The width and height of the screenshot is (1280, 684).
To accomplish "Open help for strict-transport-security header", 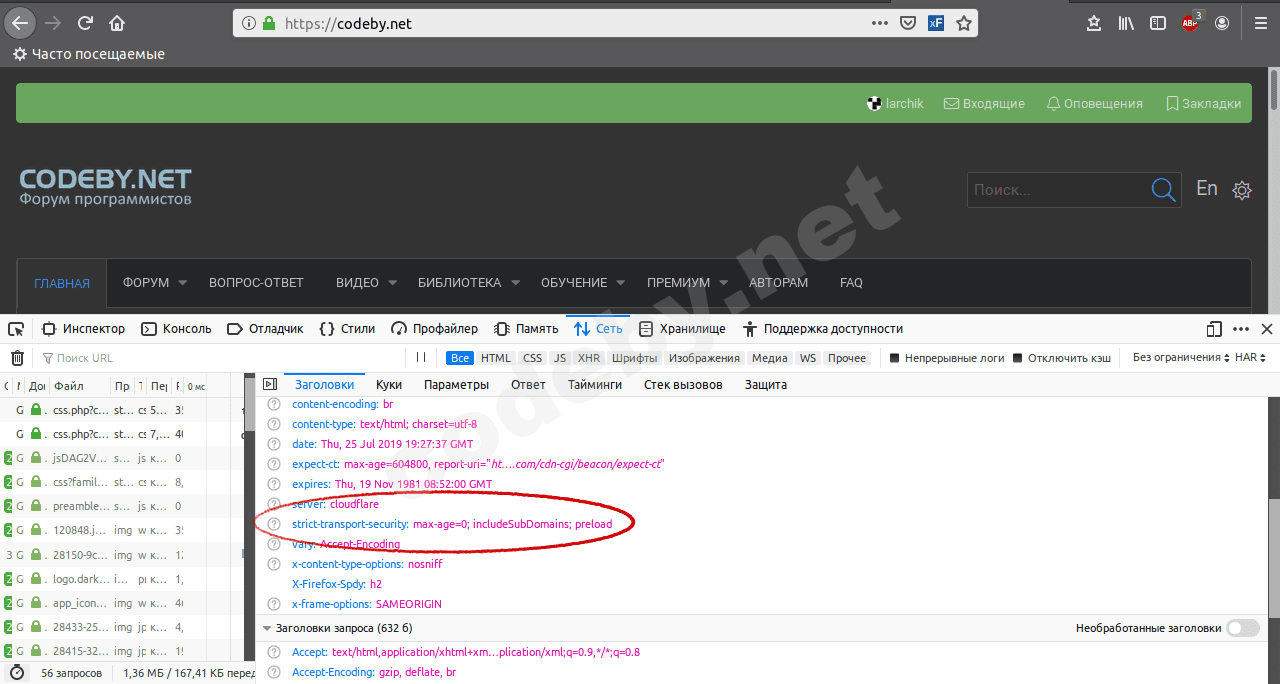I will point(274,524).
